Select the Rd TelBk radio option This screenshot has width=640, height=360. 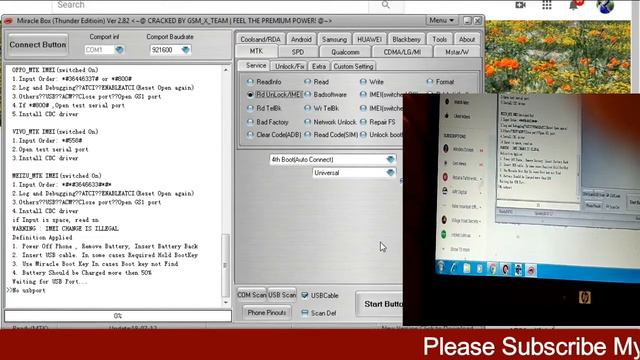coord(264,109)
